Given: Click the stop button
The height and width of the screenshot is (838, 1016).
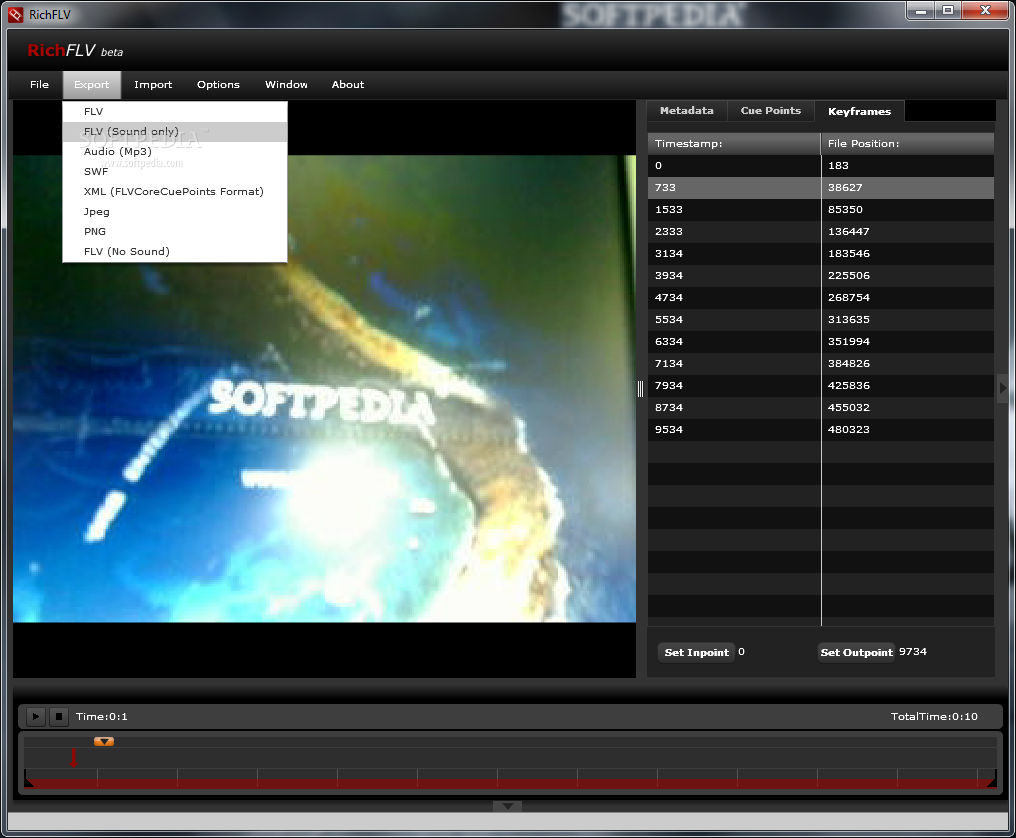Looking at the screenshot, I should pyautogui.click(x=59, y=716).
